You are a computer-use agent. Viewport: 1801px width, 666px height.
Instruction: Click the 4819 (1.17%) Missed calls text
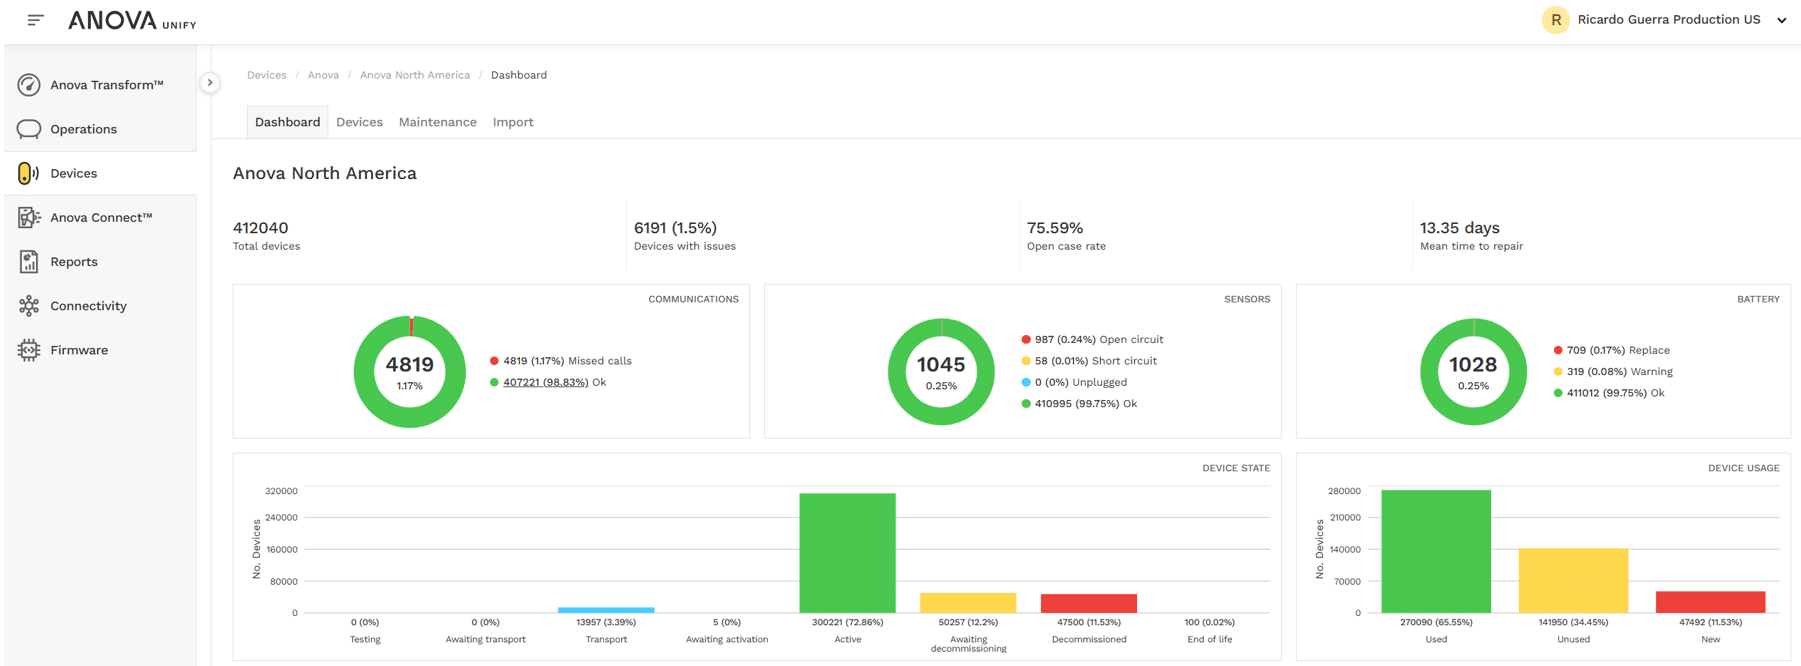pyautogui.click(x=567, y=361)
